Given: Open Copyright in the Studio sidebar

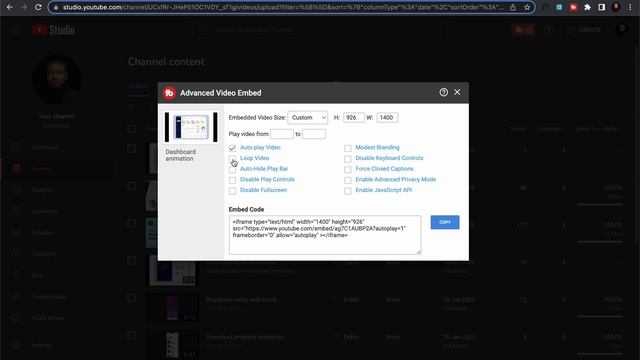Looking at the screenshot, I should (57, 253).
